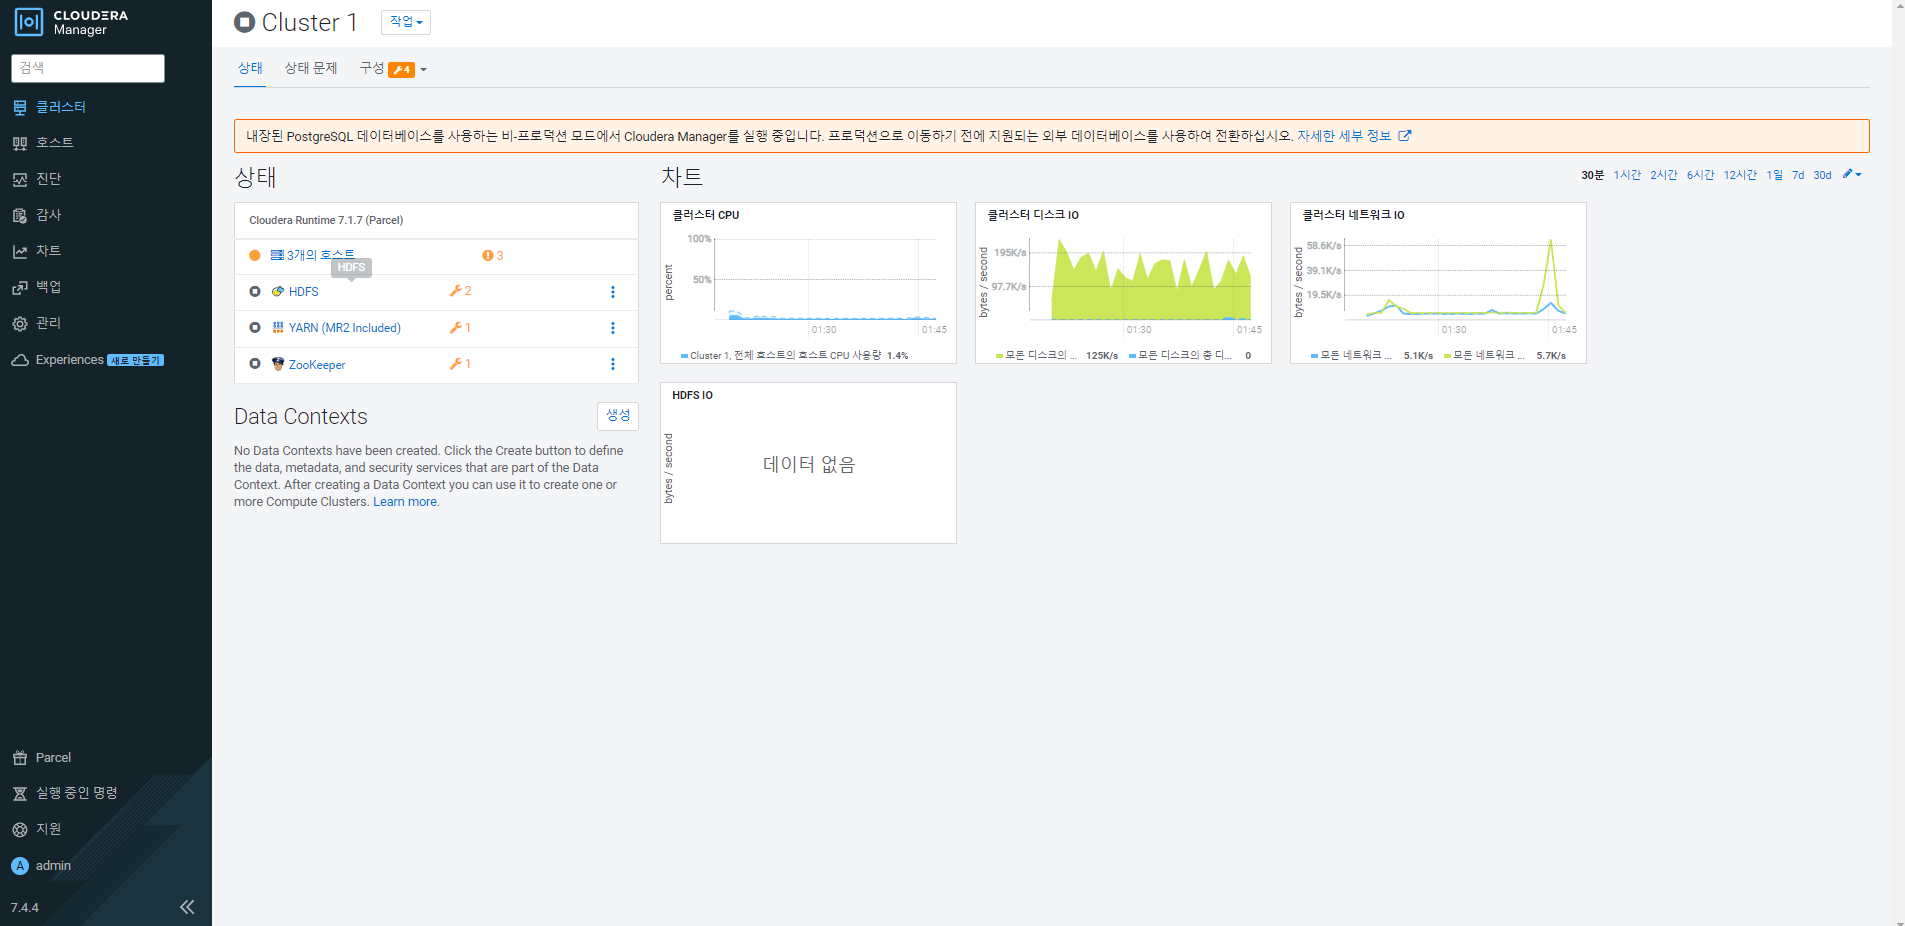Open the 클러스터 디스크 IO chart
The height and width of the screenshot is (926, 1905).
coord(1123,283)
